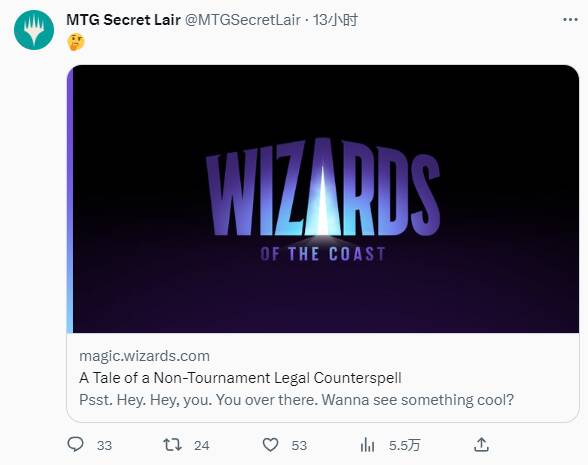Open the 13小时 timestamp link
The image size is (588, 465).
click(x=335, y=20)
